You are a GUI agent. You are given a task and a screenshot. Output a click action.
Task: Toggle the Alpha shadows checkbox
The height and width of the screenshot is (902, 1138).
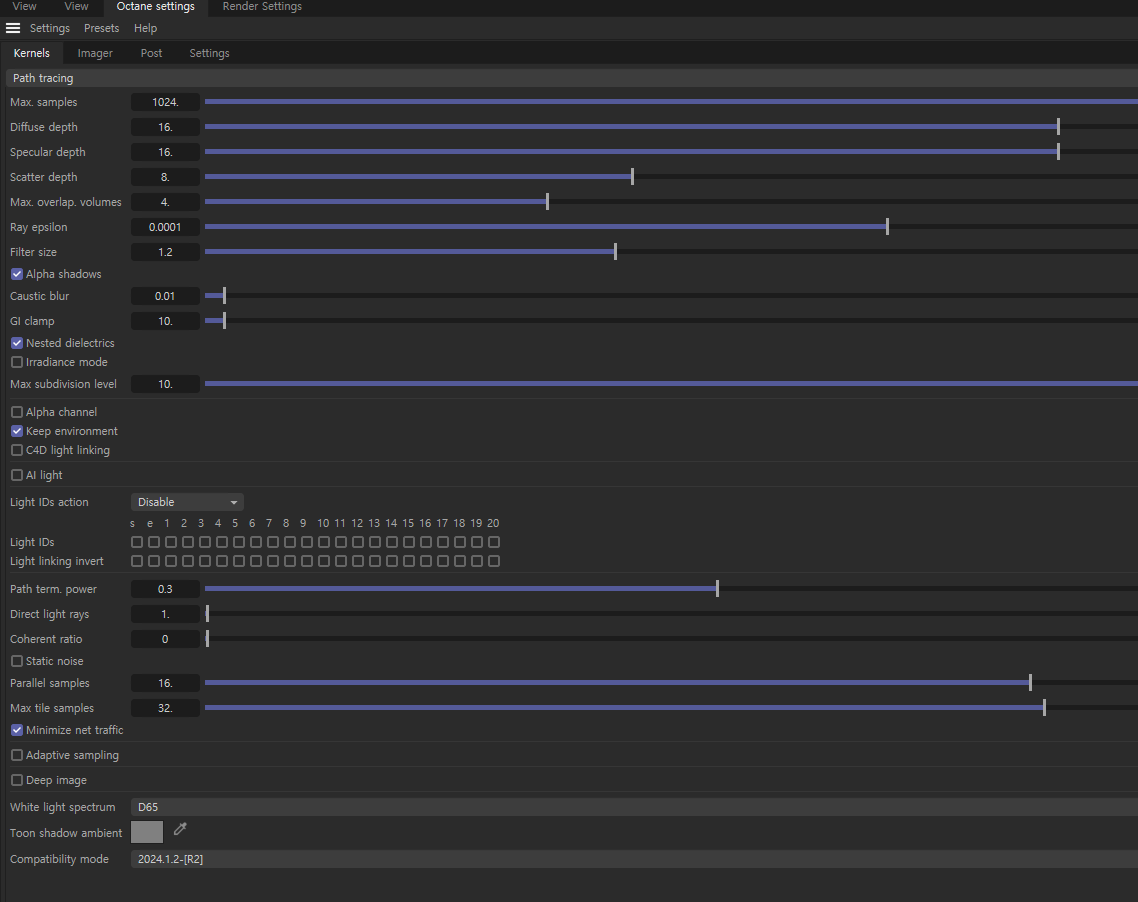tap(17, 274)
